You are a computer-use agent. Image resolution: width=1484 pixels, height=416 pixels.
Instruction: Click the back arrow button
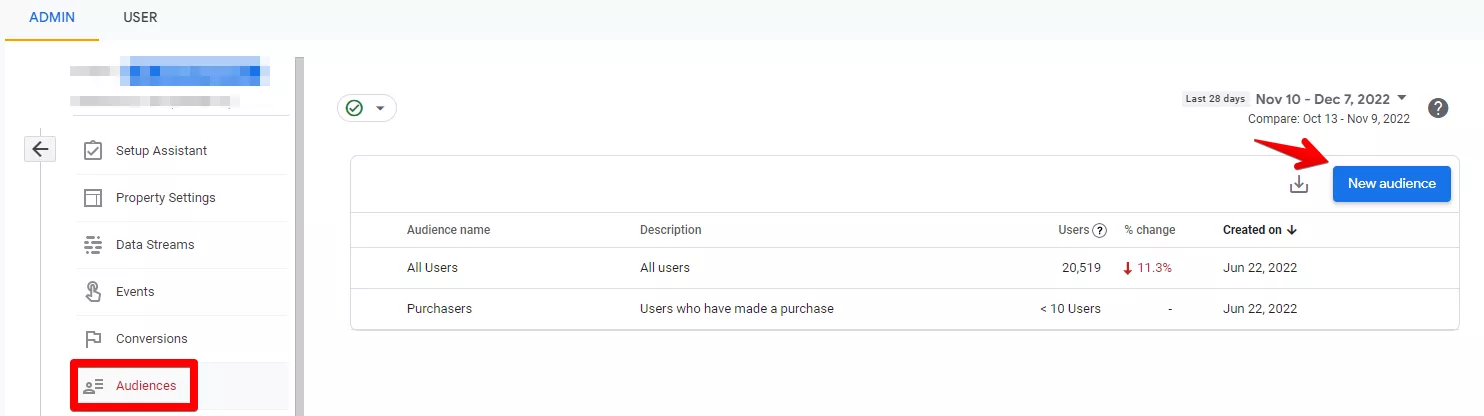[40, 149]
